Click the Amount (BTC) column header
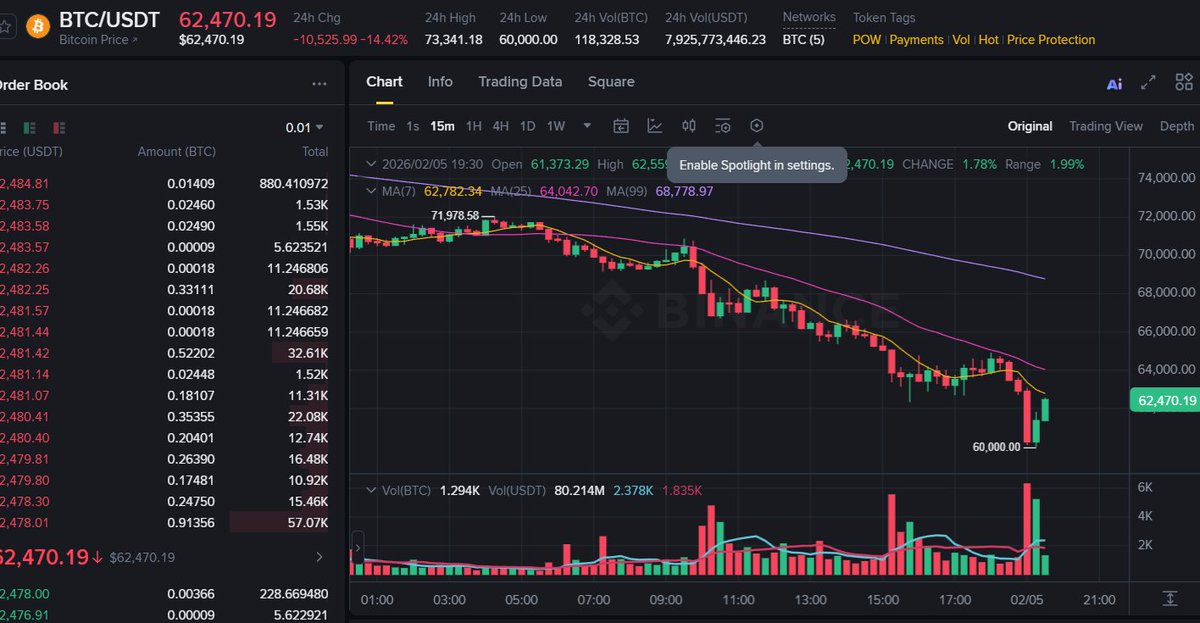The width and height of the screenshot is (1200, 623). click(176, 152)
